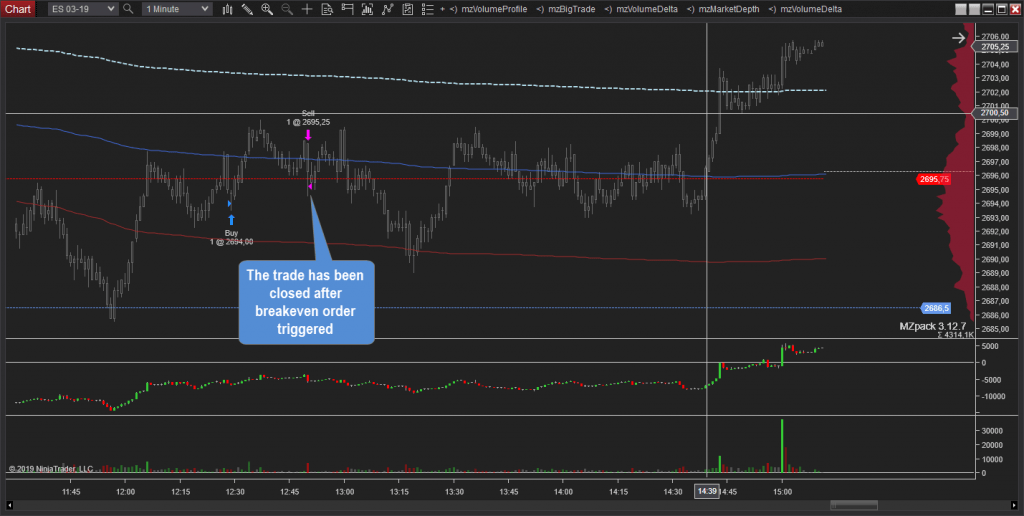Click the right arrow scroll-to-latest icon
1024x516 pixels.
pos(958,38)
